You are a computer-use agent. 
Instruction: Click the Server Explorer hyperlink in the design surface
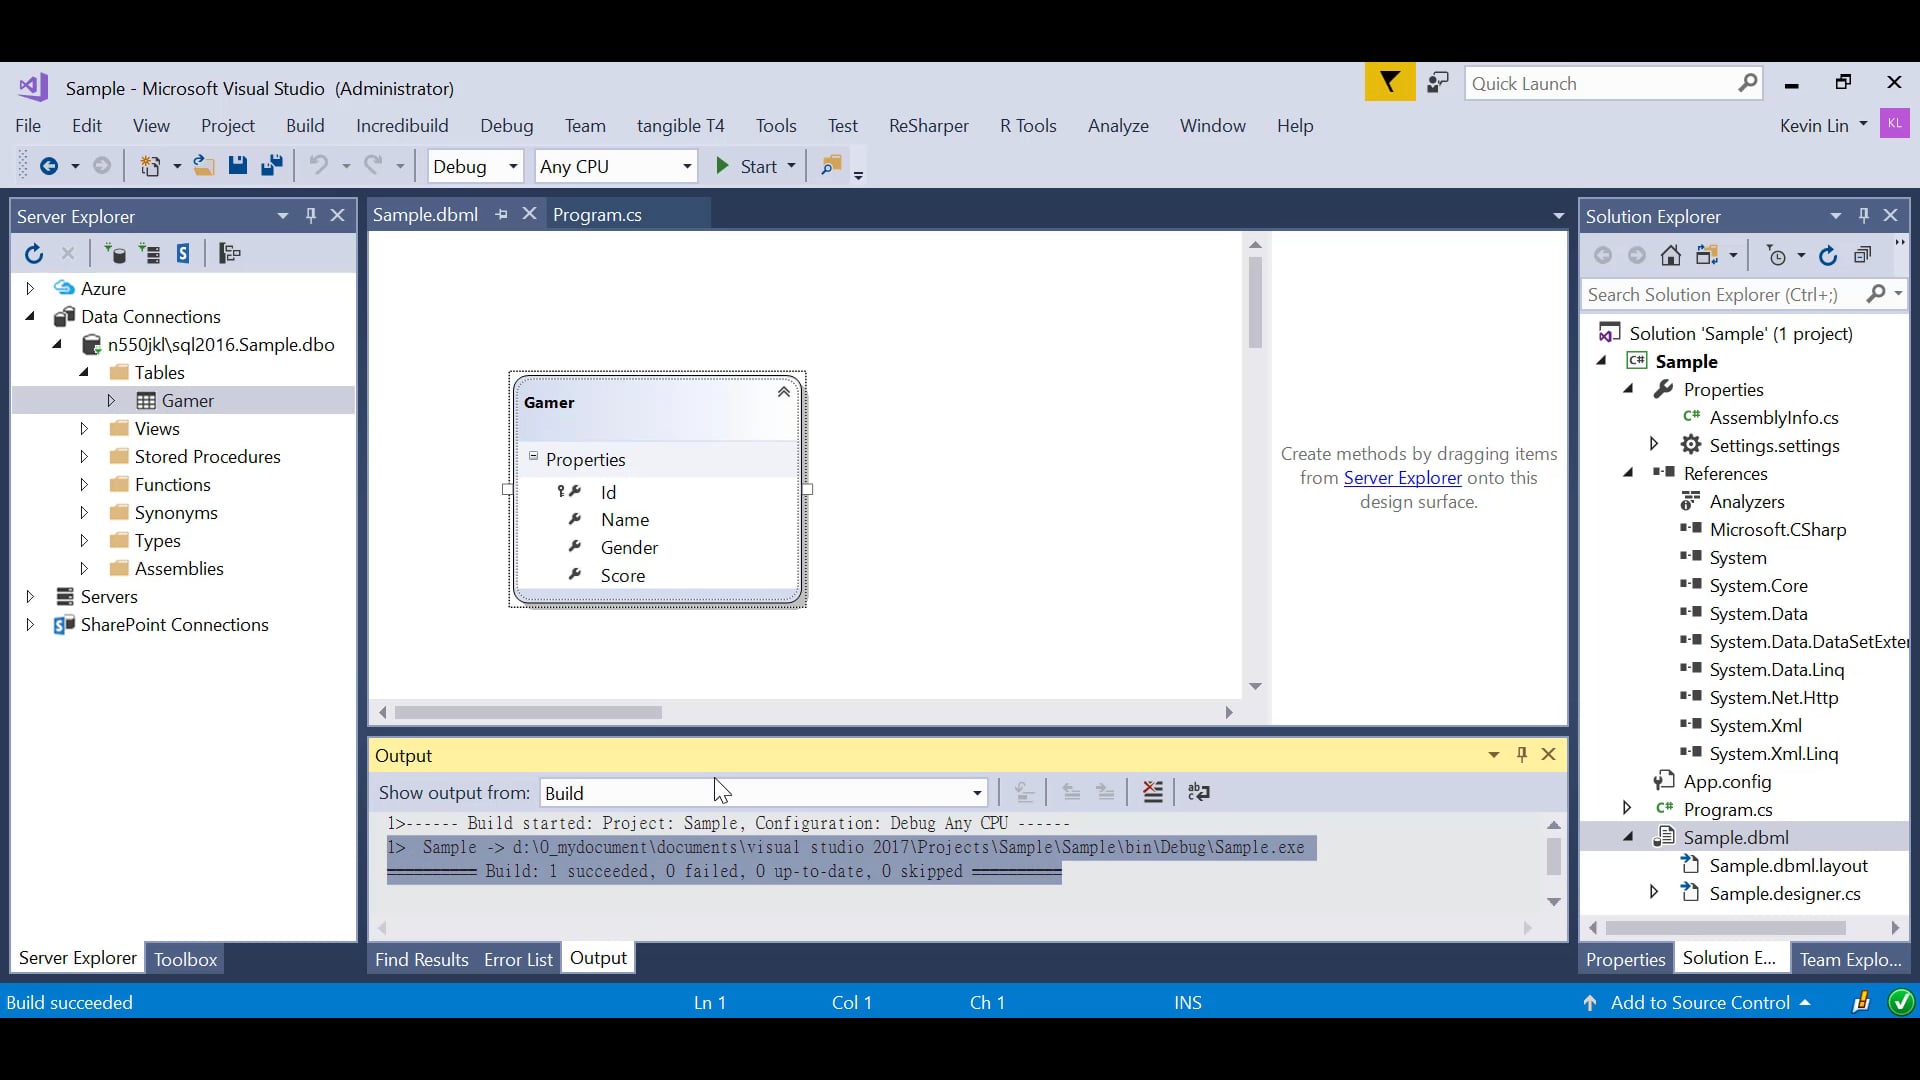click(x=1404, y=478)
